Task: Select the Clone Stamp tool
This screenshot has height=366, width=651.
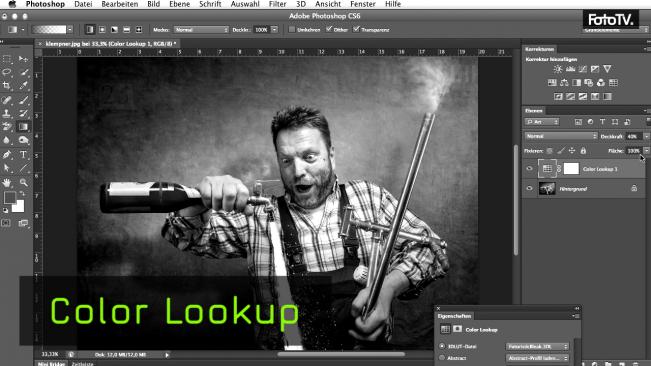Action: pos(7,113)
